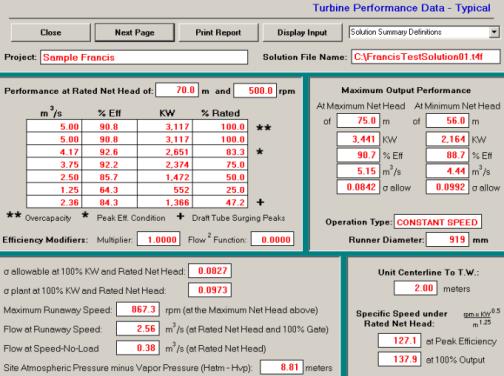Viewport: 504px width, 376px height.
Task: Click the 3,441 KW output field
Action: coord(358,139)
